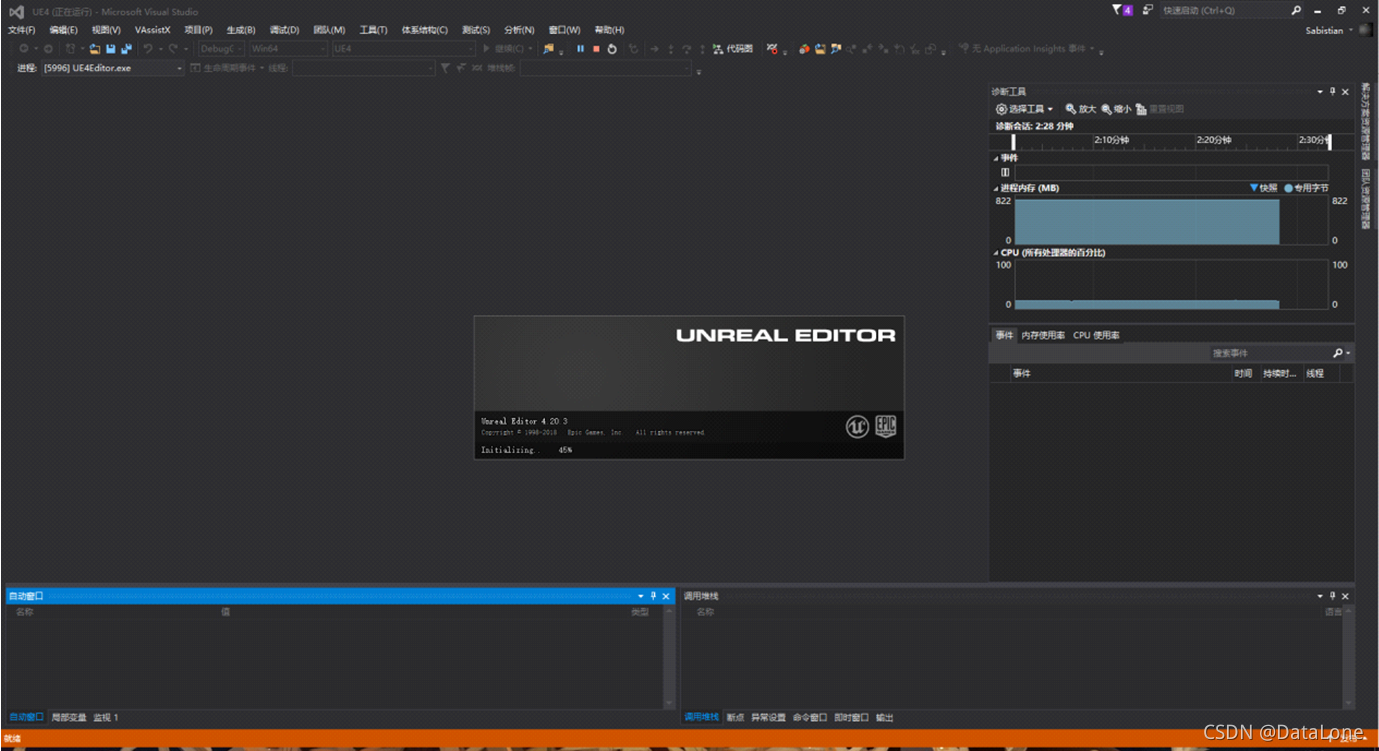Toggle the 快照 snapshot legend
The width and height of the screenshot is (1379, 751).
1264,188
